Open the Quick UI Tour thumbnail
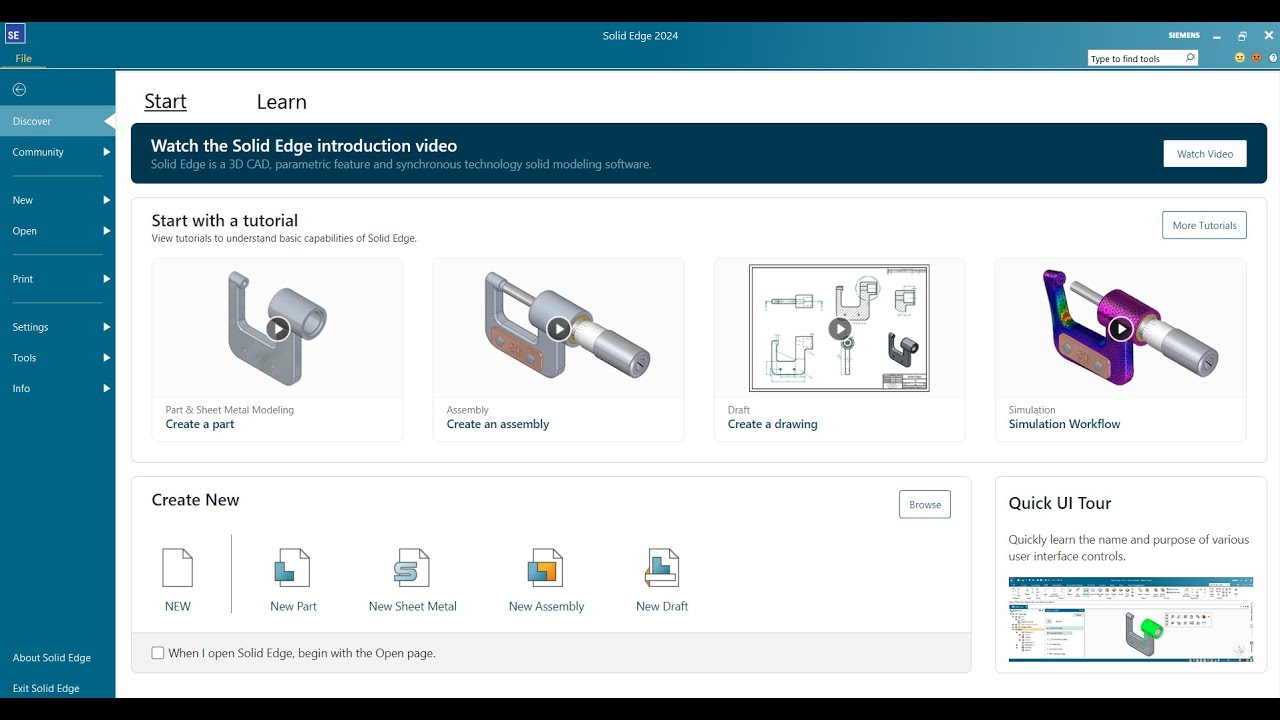 tap(1131, 619)
